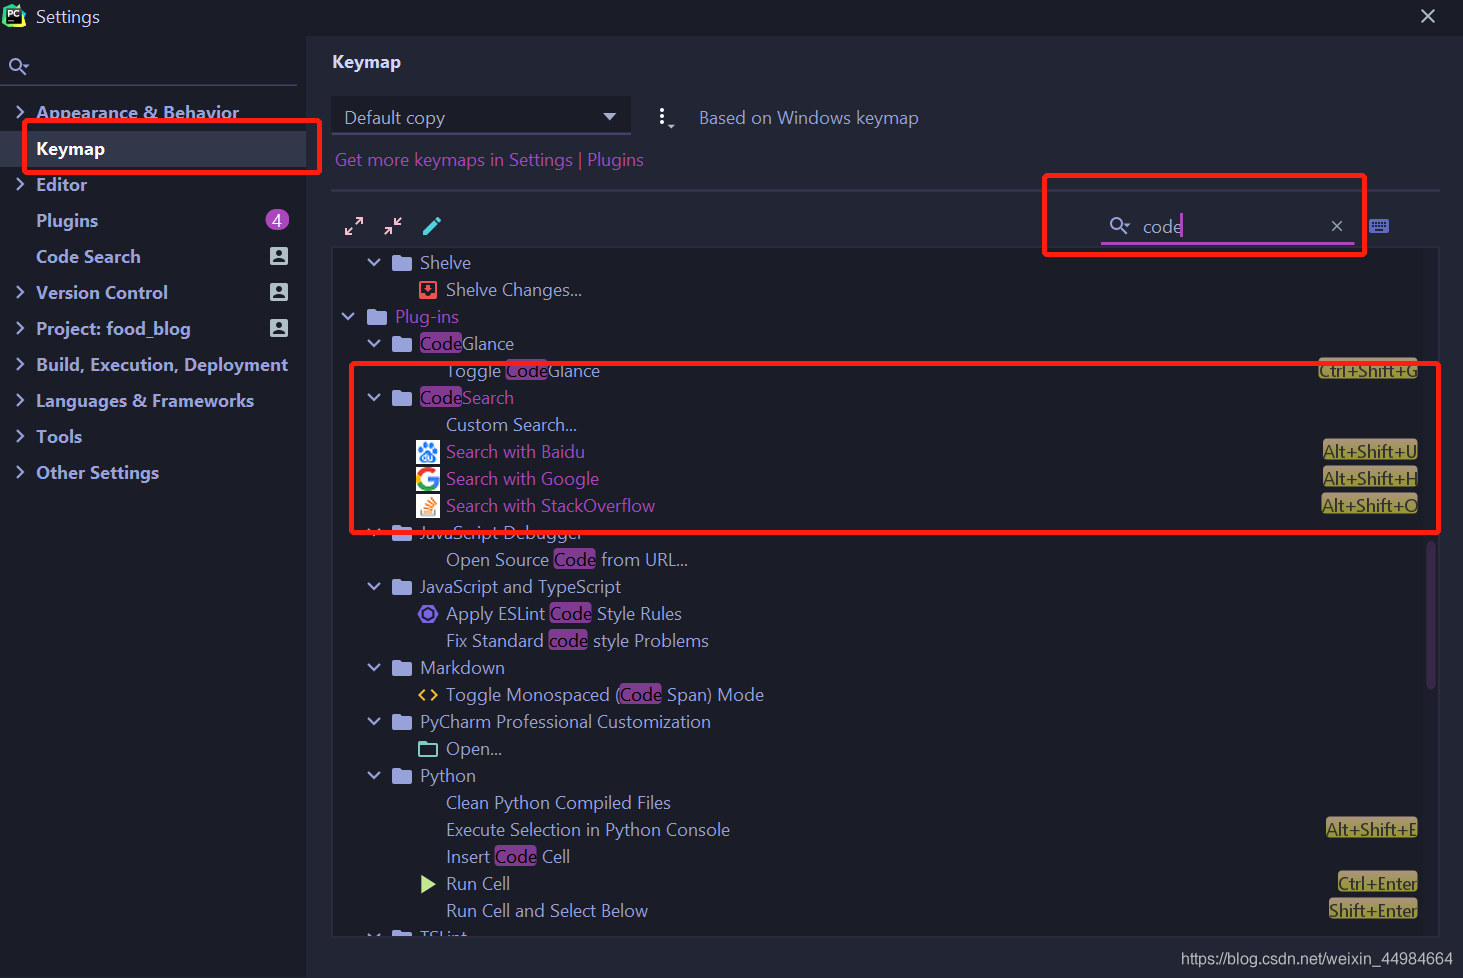Image resolution: width=1463 pixels, height=978 pixels.
Task: Select the Insert Code Cell action
Action: (x=508, y=857)
